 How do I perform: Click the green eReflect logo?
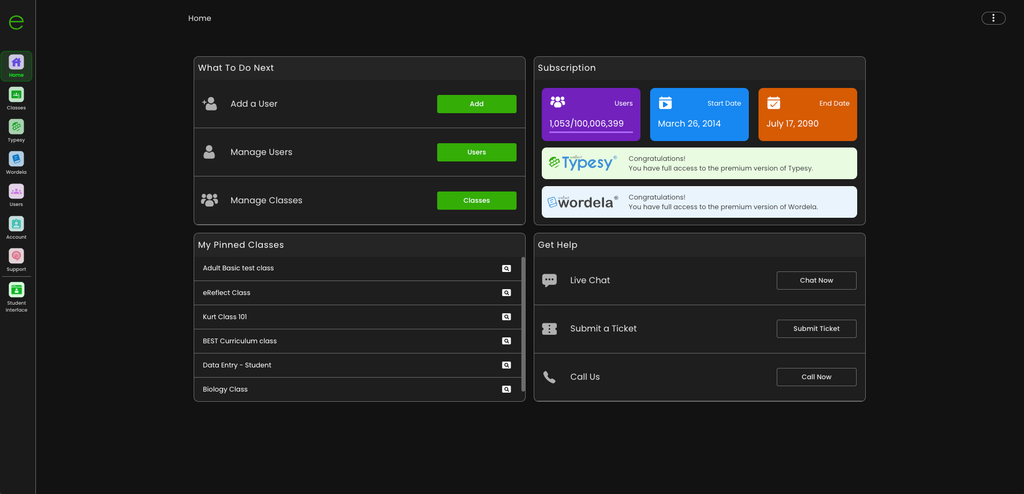click(x=16, y=22)
